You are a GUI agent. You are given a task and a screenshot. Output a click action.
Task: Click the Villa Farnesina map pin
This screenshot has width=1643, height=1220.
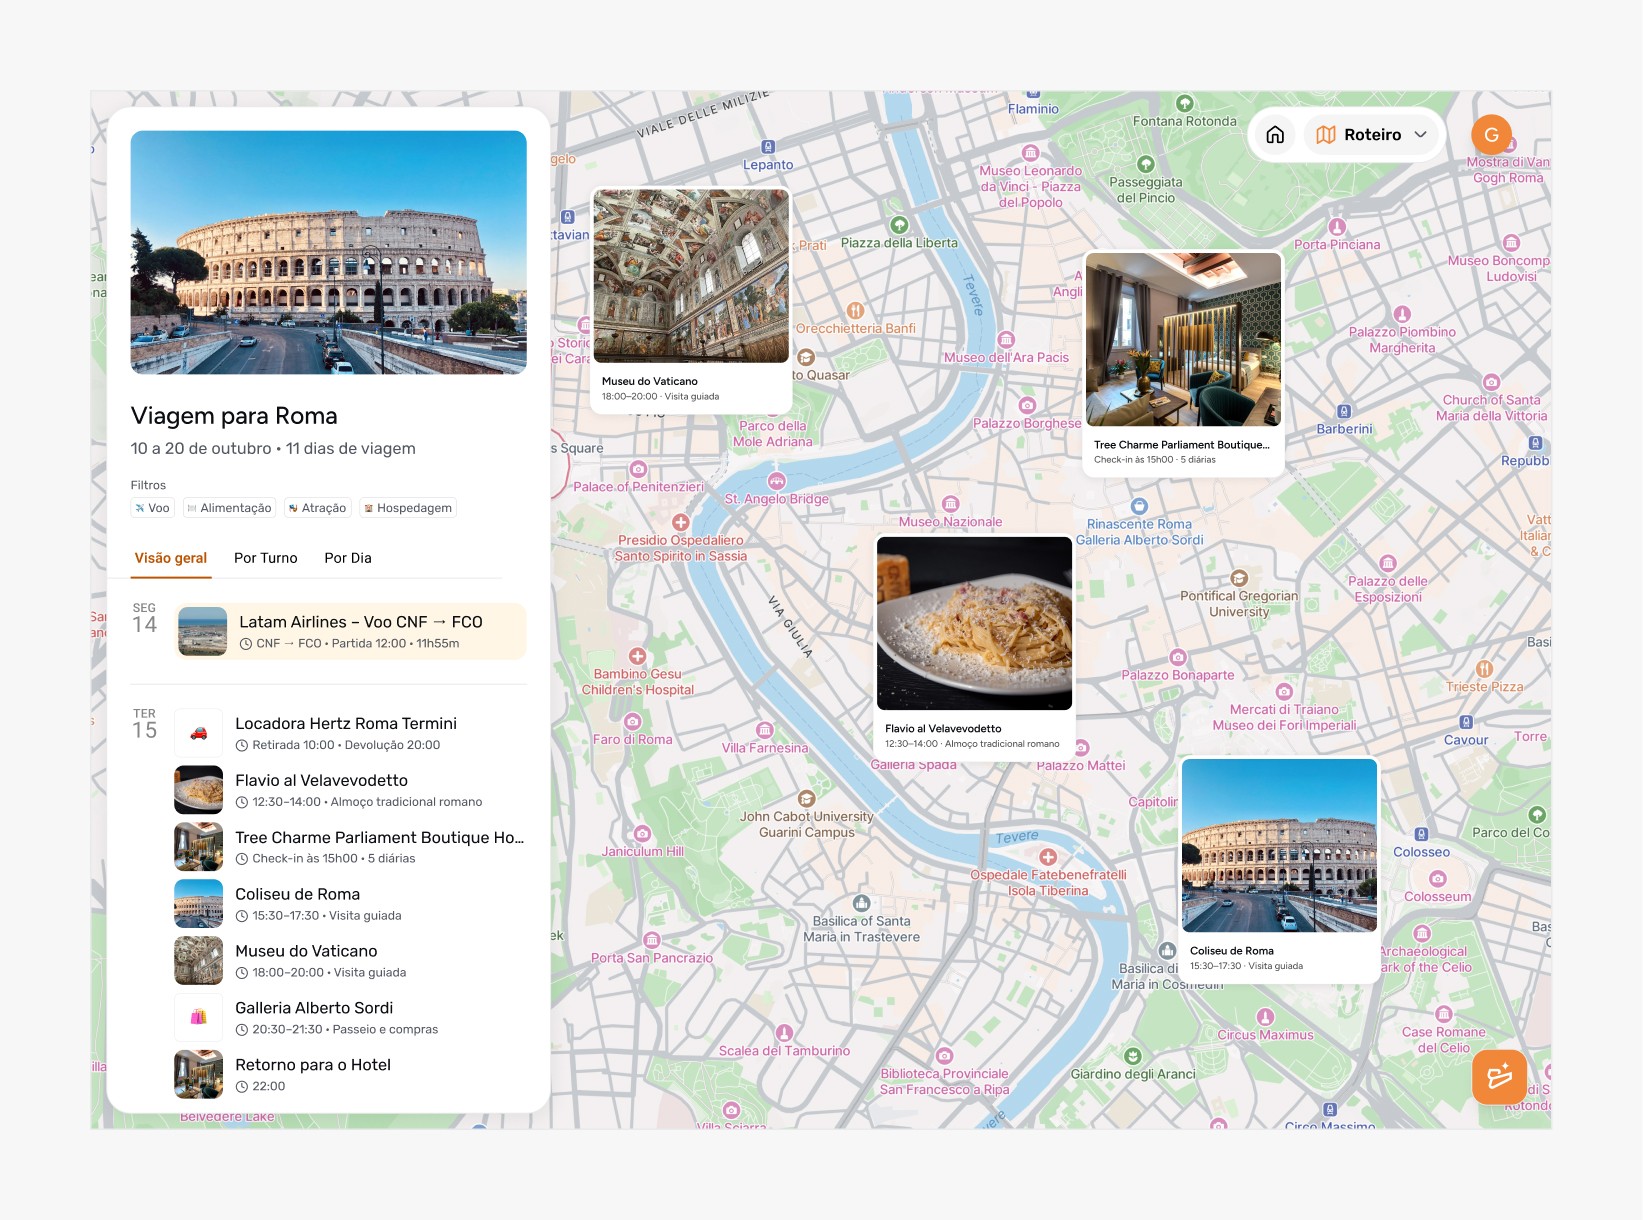coord(765,730)
